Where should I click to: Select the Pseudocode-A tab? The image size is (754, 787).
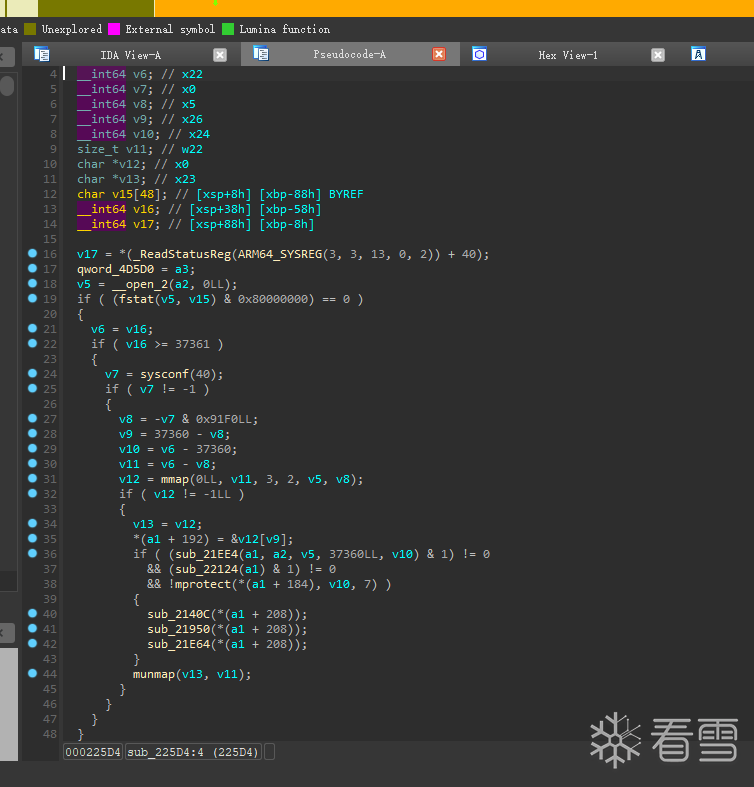pyautogui.click(x=349, y=54)
